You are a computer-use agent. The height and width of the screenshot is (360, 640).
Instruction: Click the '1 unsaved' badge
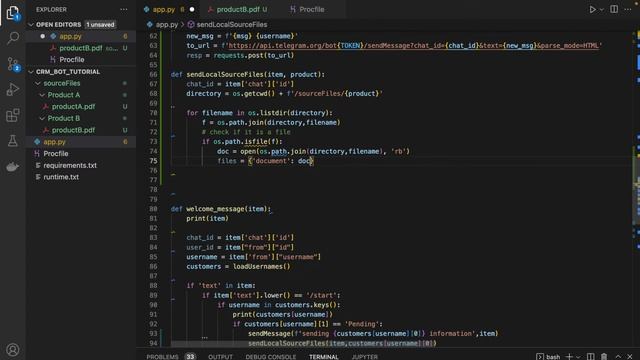pyautogui.click(x=100, y=24)
